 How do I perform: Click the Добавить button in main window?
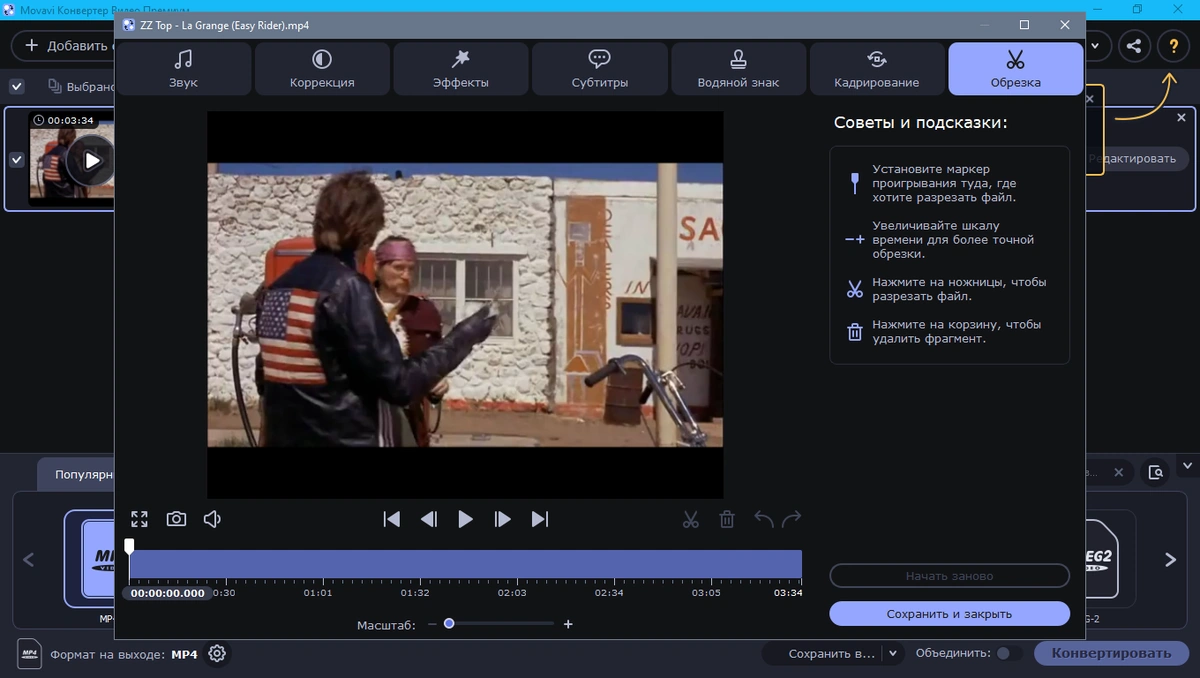pyautogui.click(x=64, y=45)
